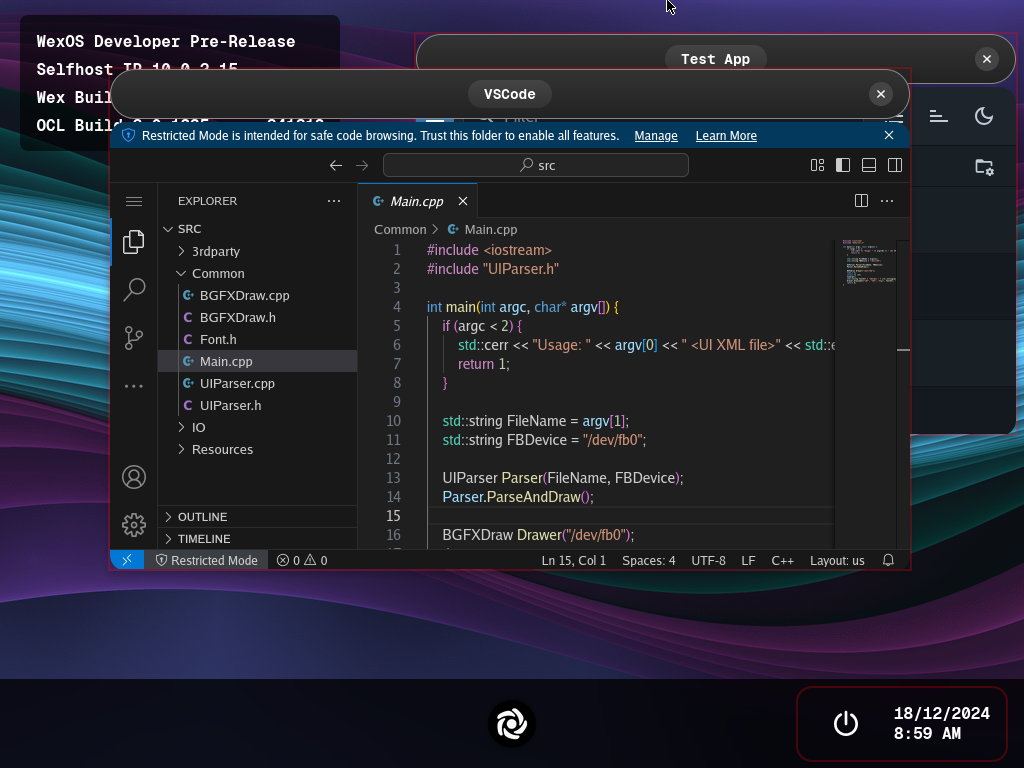Click Main.cpp in the breadcrumb
1024x768 pixels.
click(490, 229)
